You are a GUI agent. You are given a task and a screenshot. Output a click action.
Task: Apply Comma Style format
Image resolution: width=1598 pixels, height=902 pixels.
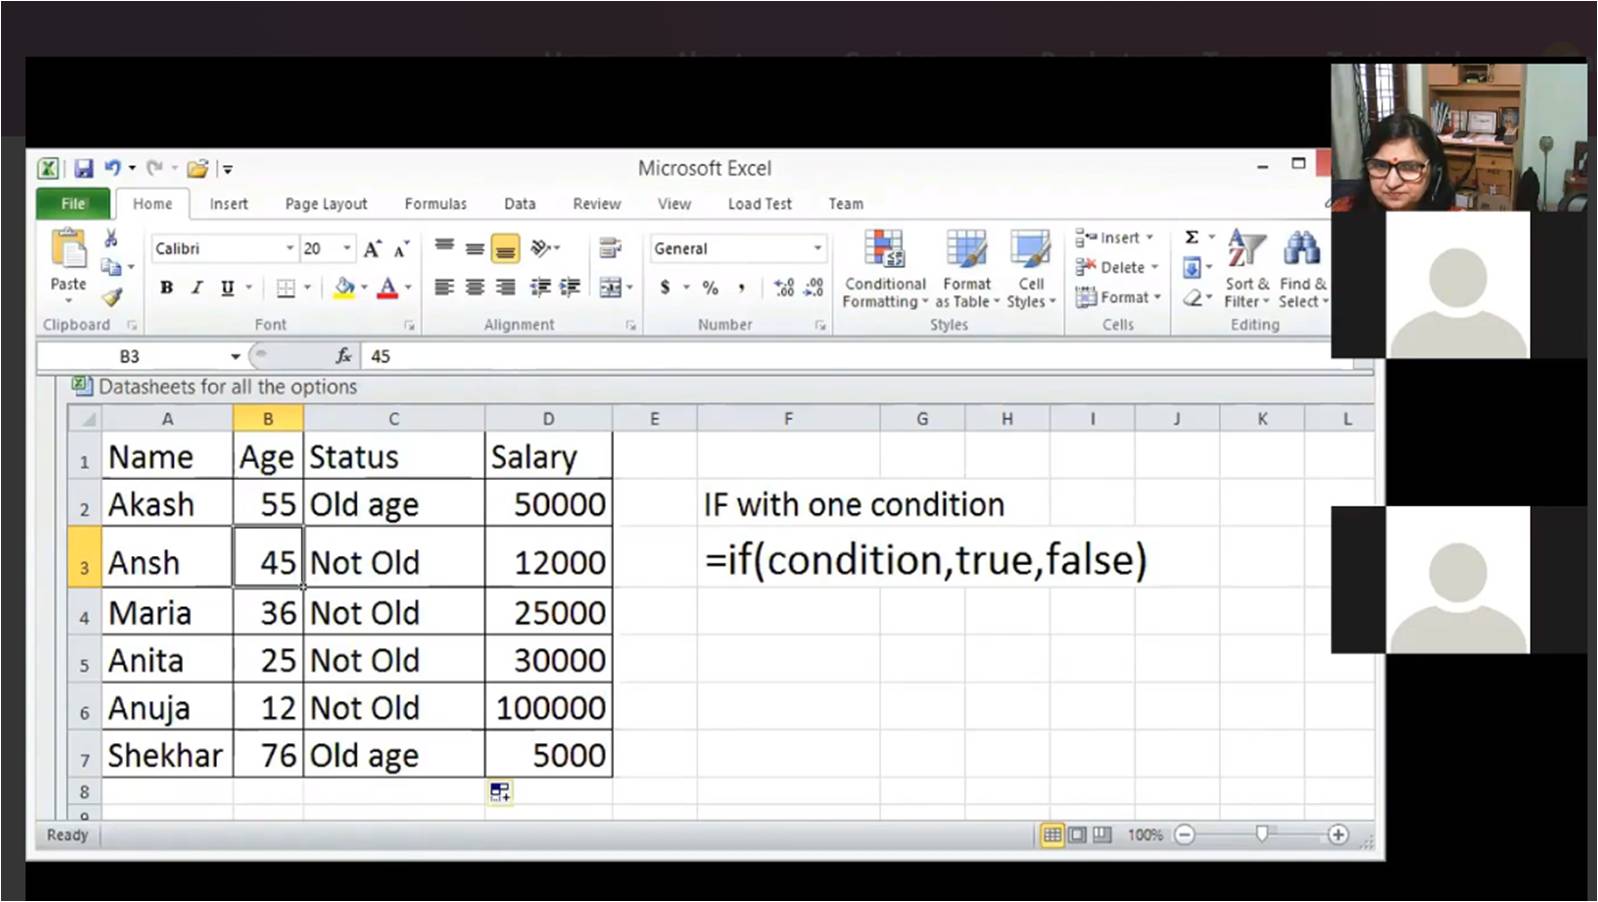tap(741, 288)
